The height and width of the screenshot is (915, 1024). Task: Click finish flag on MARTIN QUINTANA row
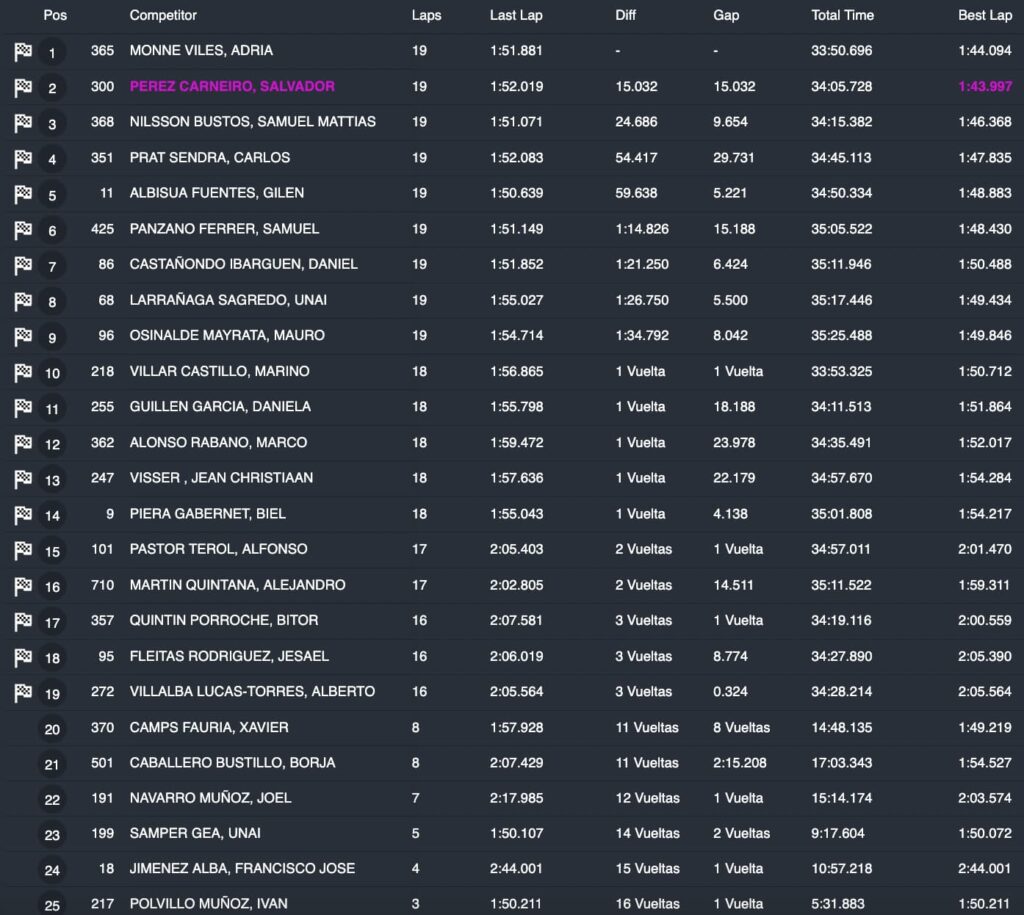click(x=23, y=586)
